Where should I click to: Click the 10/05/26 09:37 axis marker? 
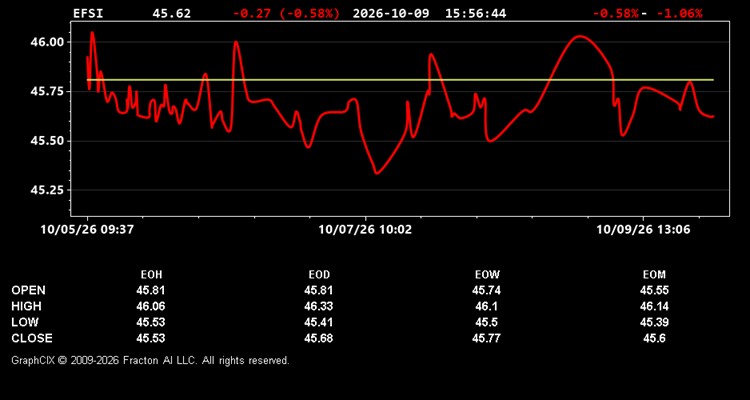[x=87, y=229]
